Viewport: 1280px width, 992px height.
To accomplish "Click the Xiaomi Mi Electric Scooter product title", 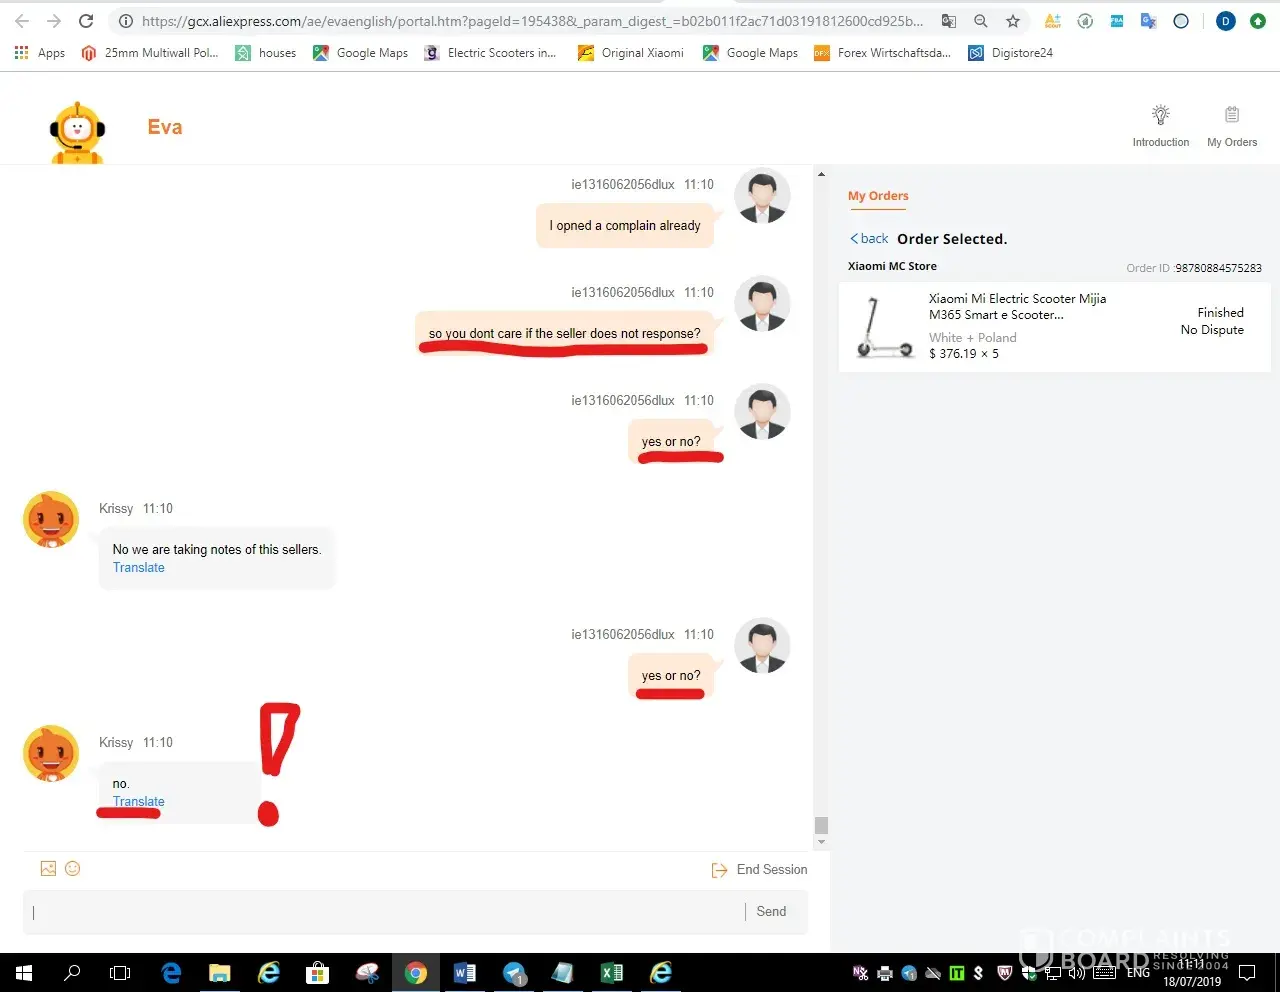I will (x=1017, y=306).
